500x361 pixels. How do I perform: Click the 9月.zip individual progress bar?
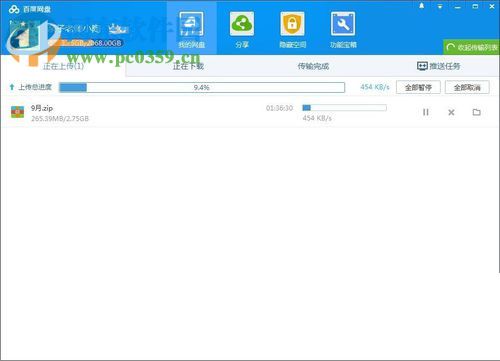[344, 108]
